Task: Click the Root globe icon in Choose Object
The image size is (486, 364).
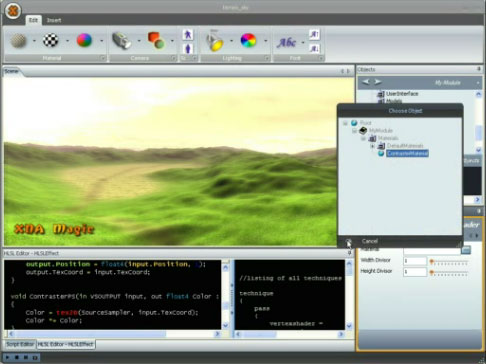Action: (354, 123)
